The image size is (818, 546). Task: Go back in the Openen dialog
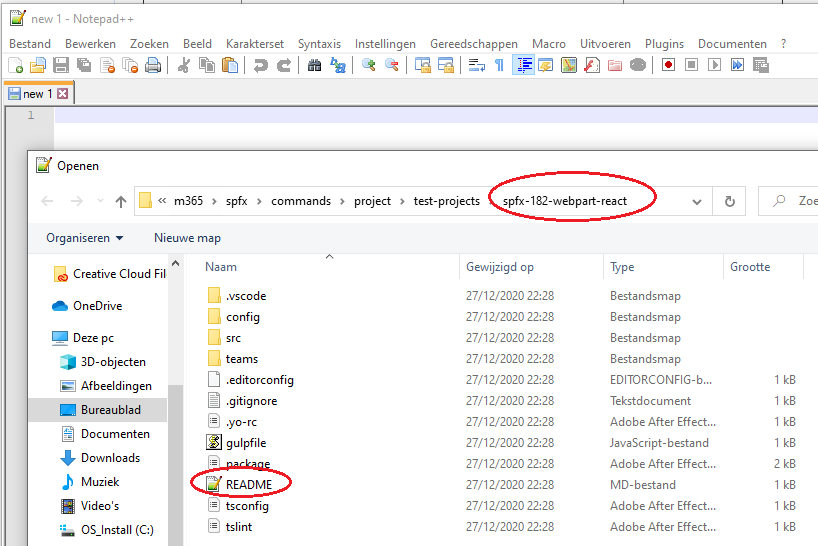pos(47,201)
